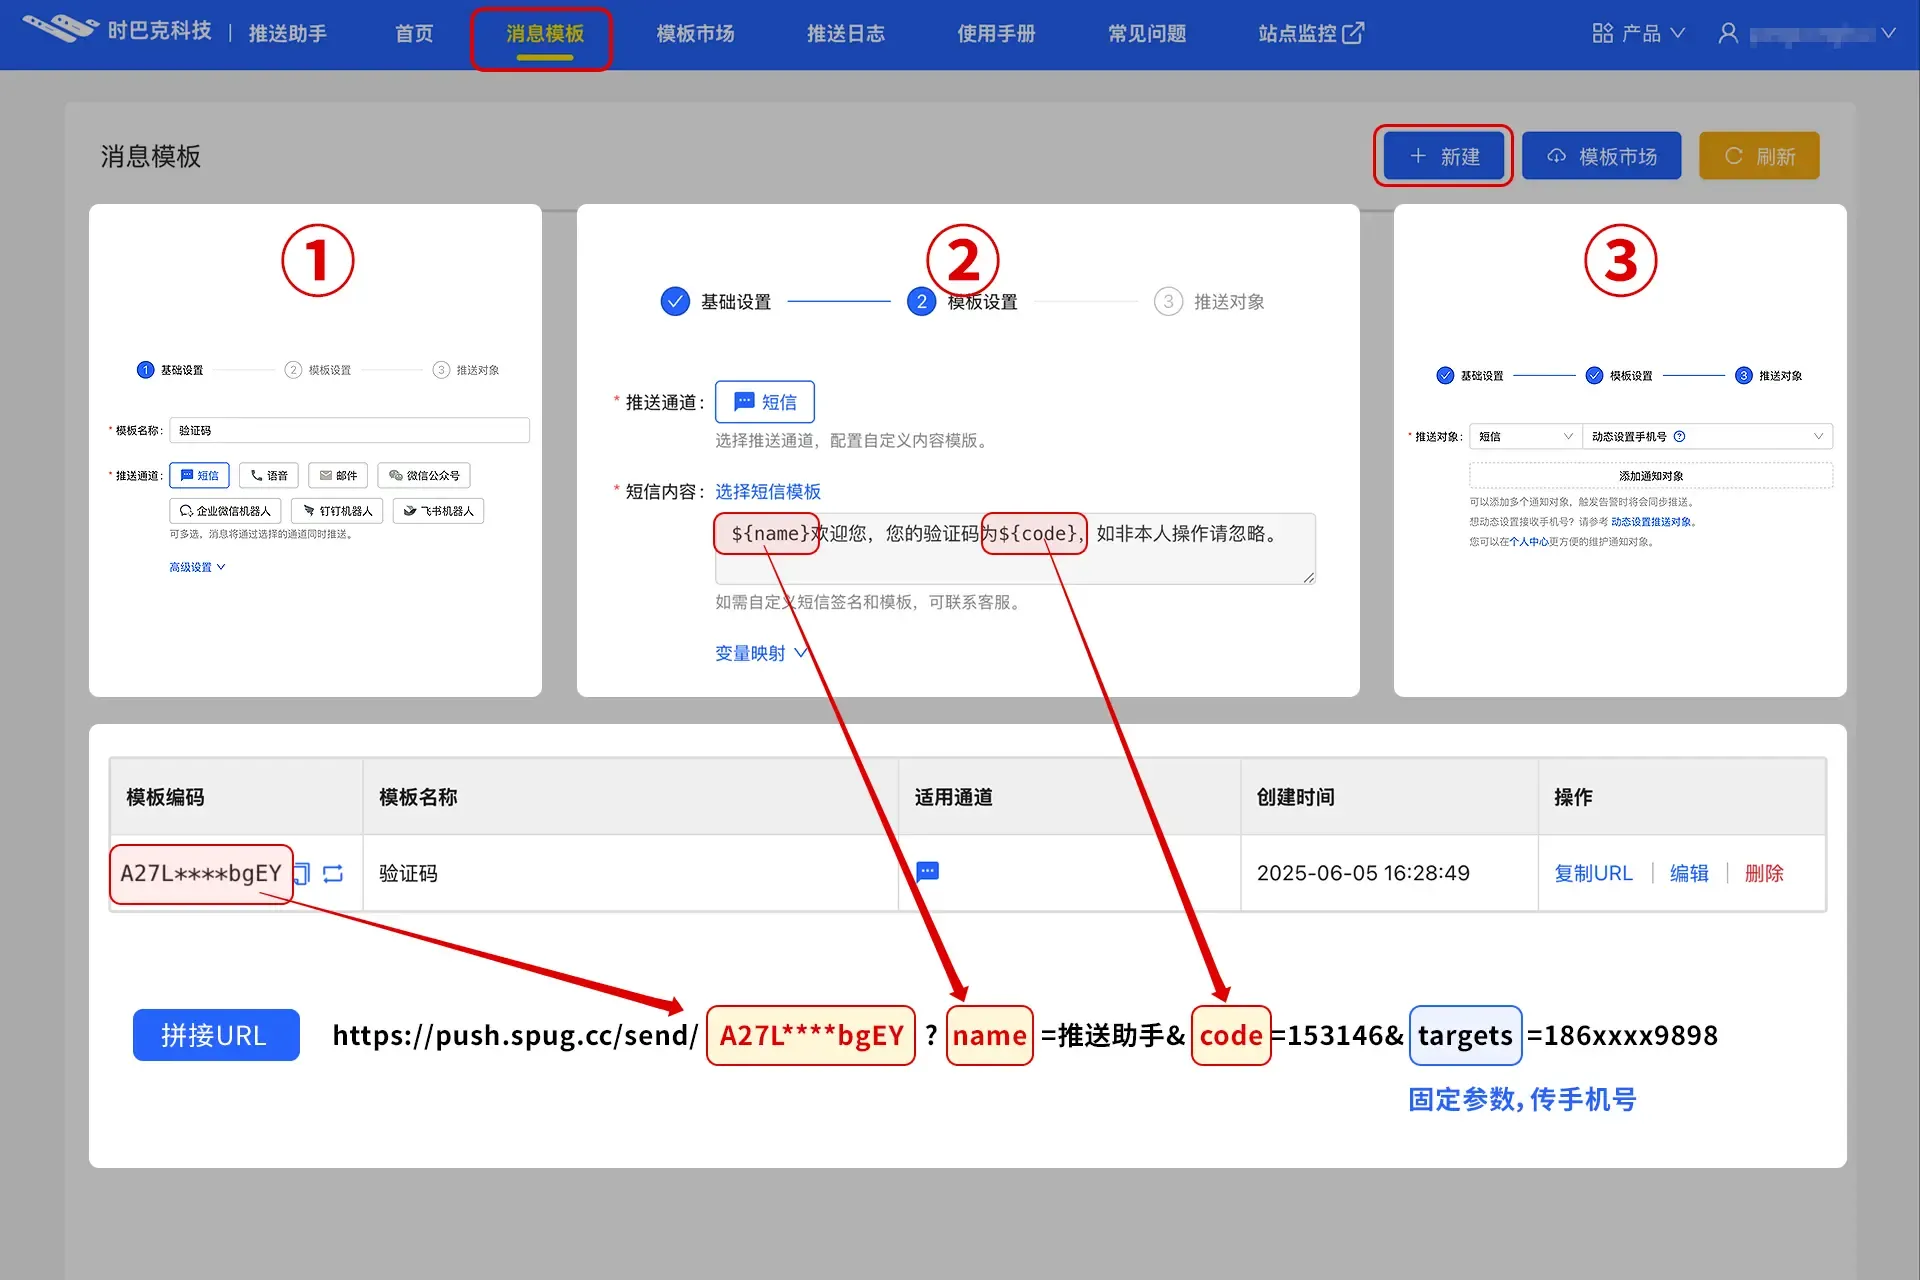Image resolution: width=1920 pixels, height=1280 pixels.
Task: Click the 创建时间 column header
Action: click(x=1296, y=797)
